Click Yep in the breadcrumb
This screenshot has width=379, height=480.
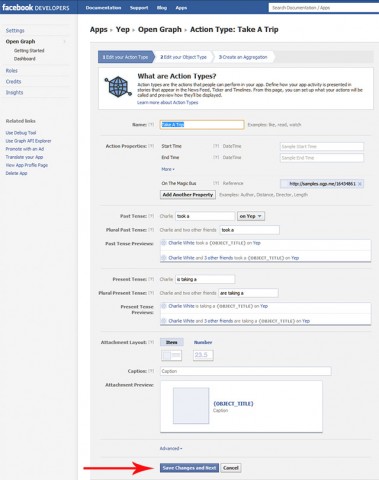pos(123,30)
